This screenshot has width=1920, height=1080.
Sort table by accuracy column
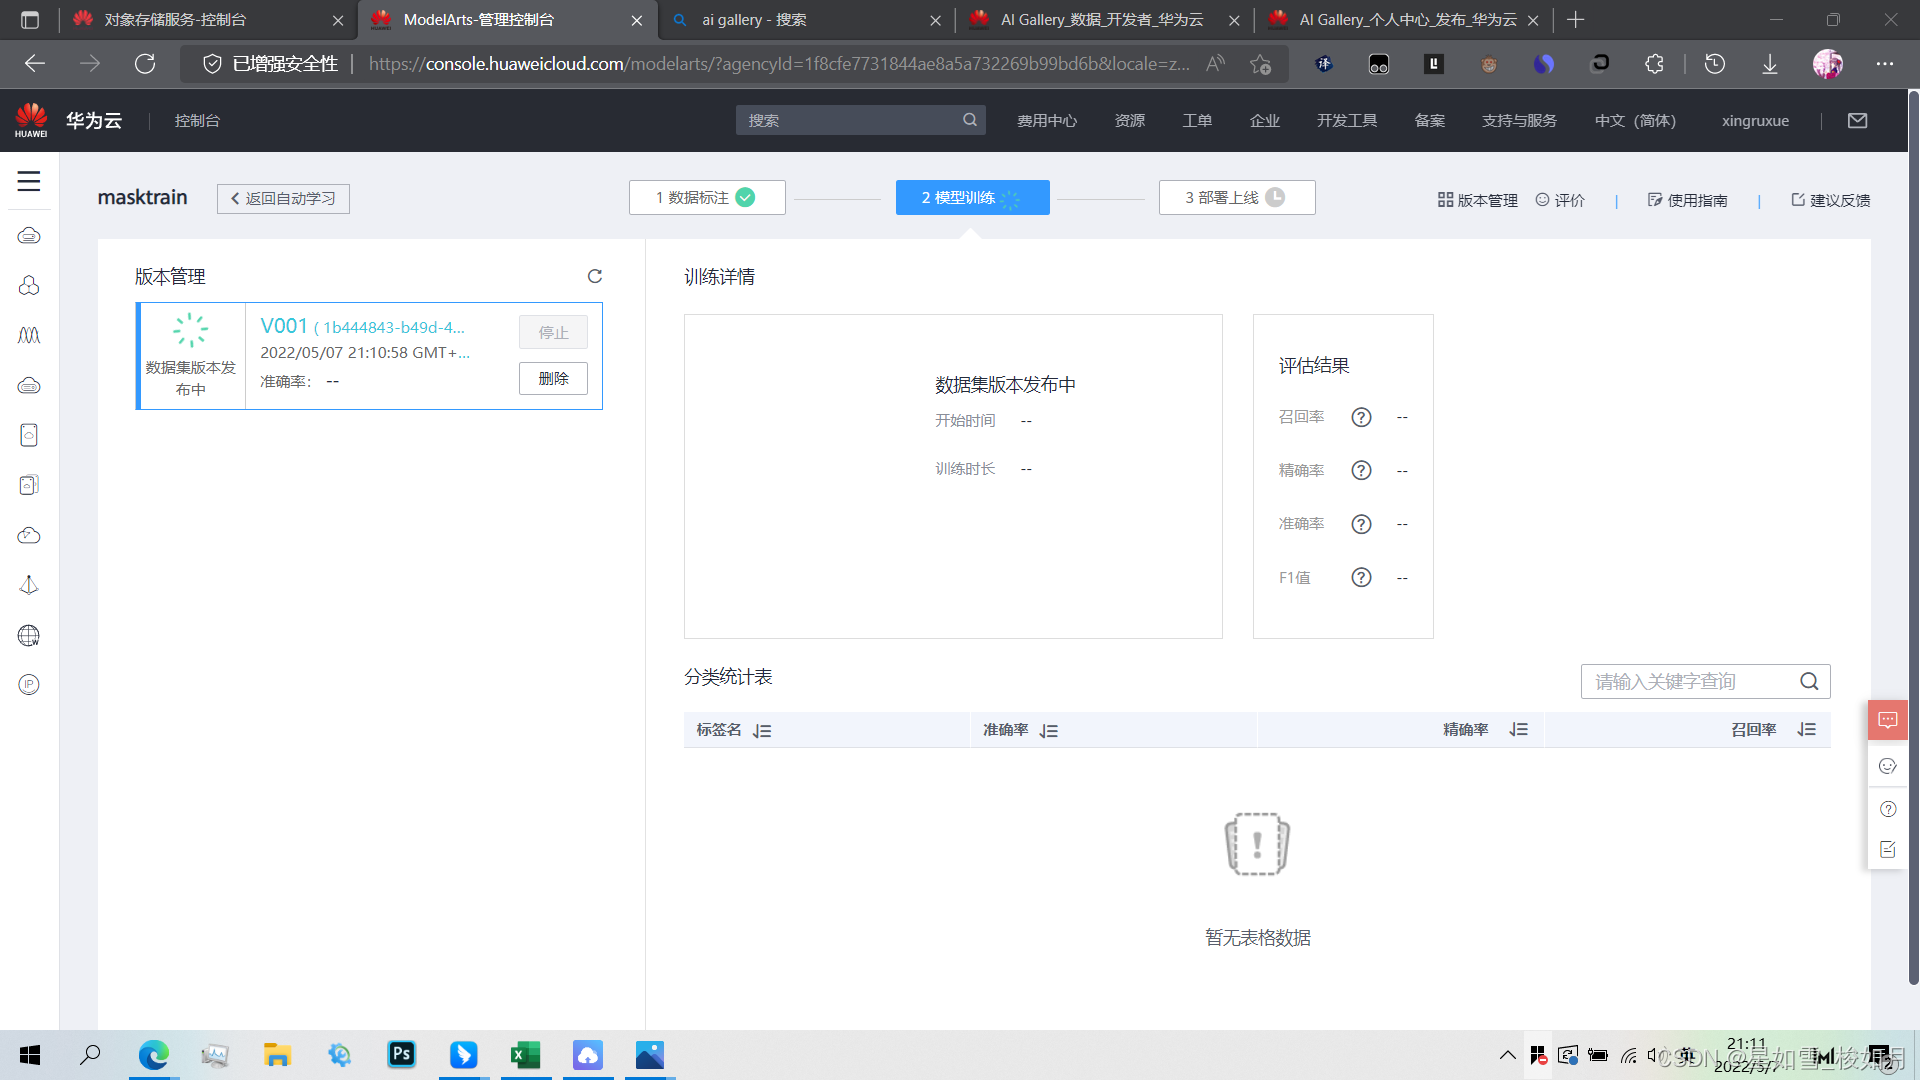click(1049, 731)
